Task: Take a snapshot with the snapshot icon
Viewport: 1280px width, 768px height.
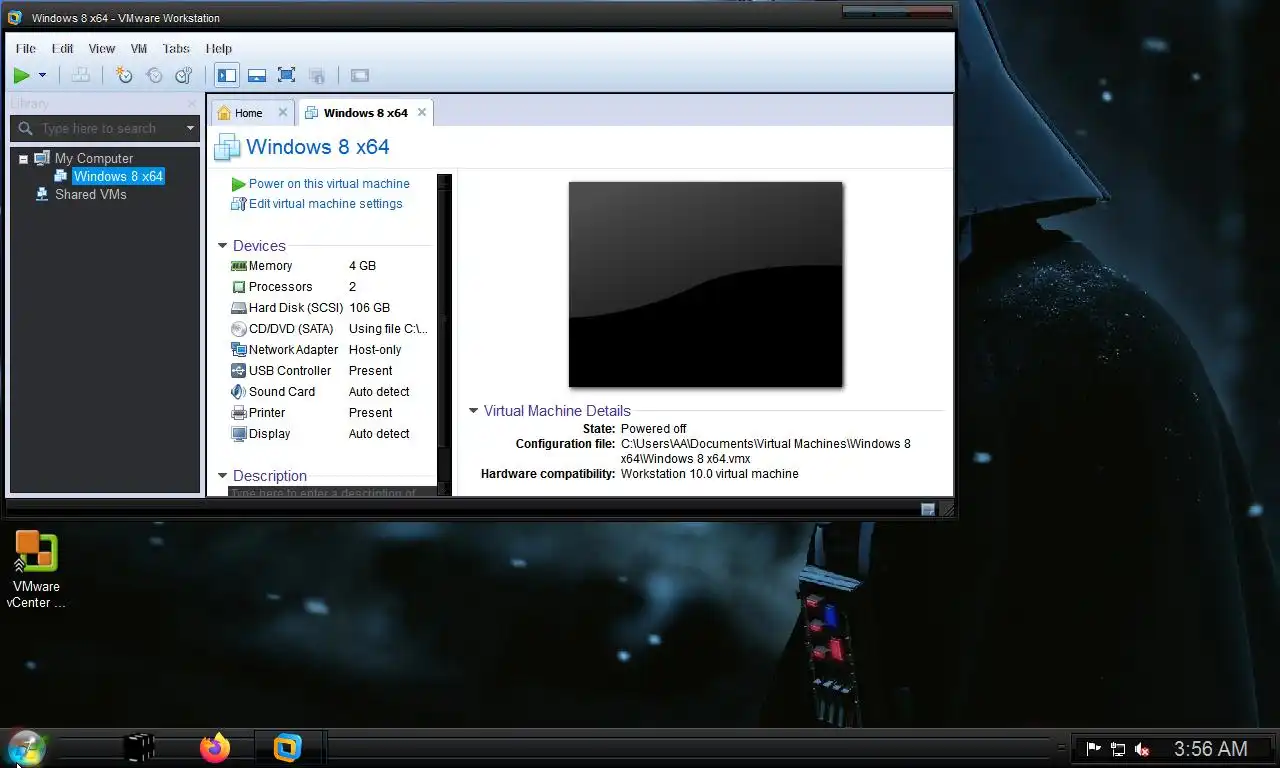Action: [124, 75]
